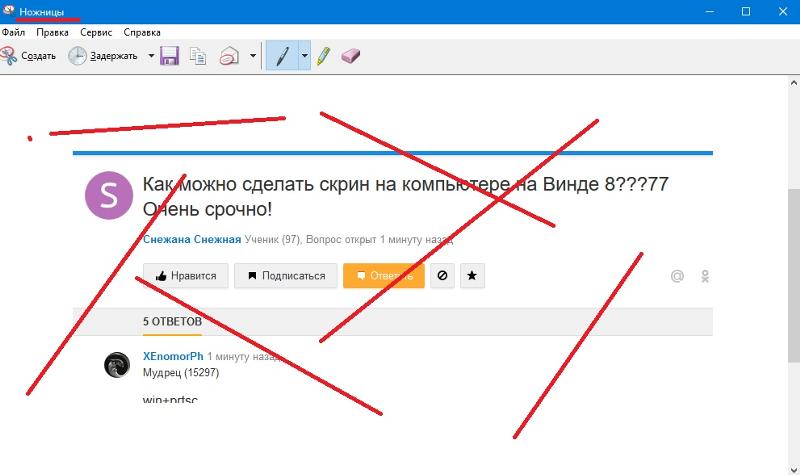Send the snip via the email envelope icon
The image size is (800, 475).
[x=230, y=56]
